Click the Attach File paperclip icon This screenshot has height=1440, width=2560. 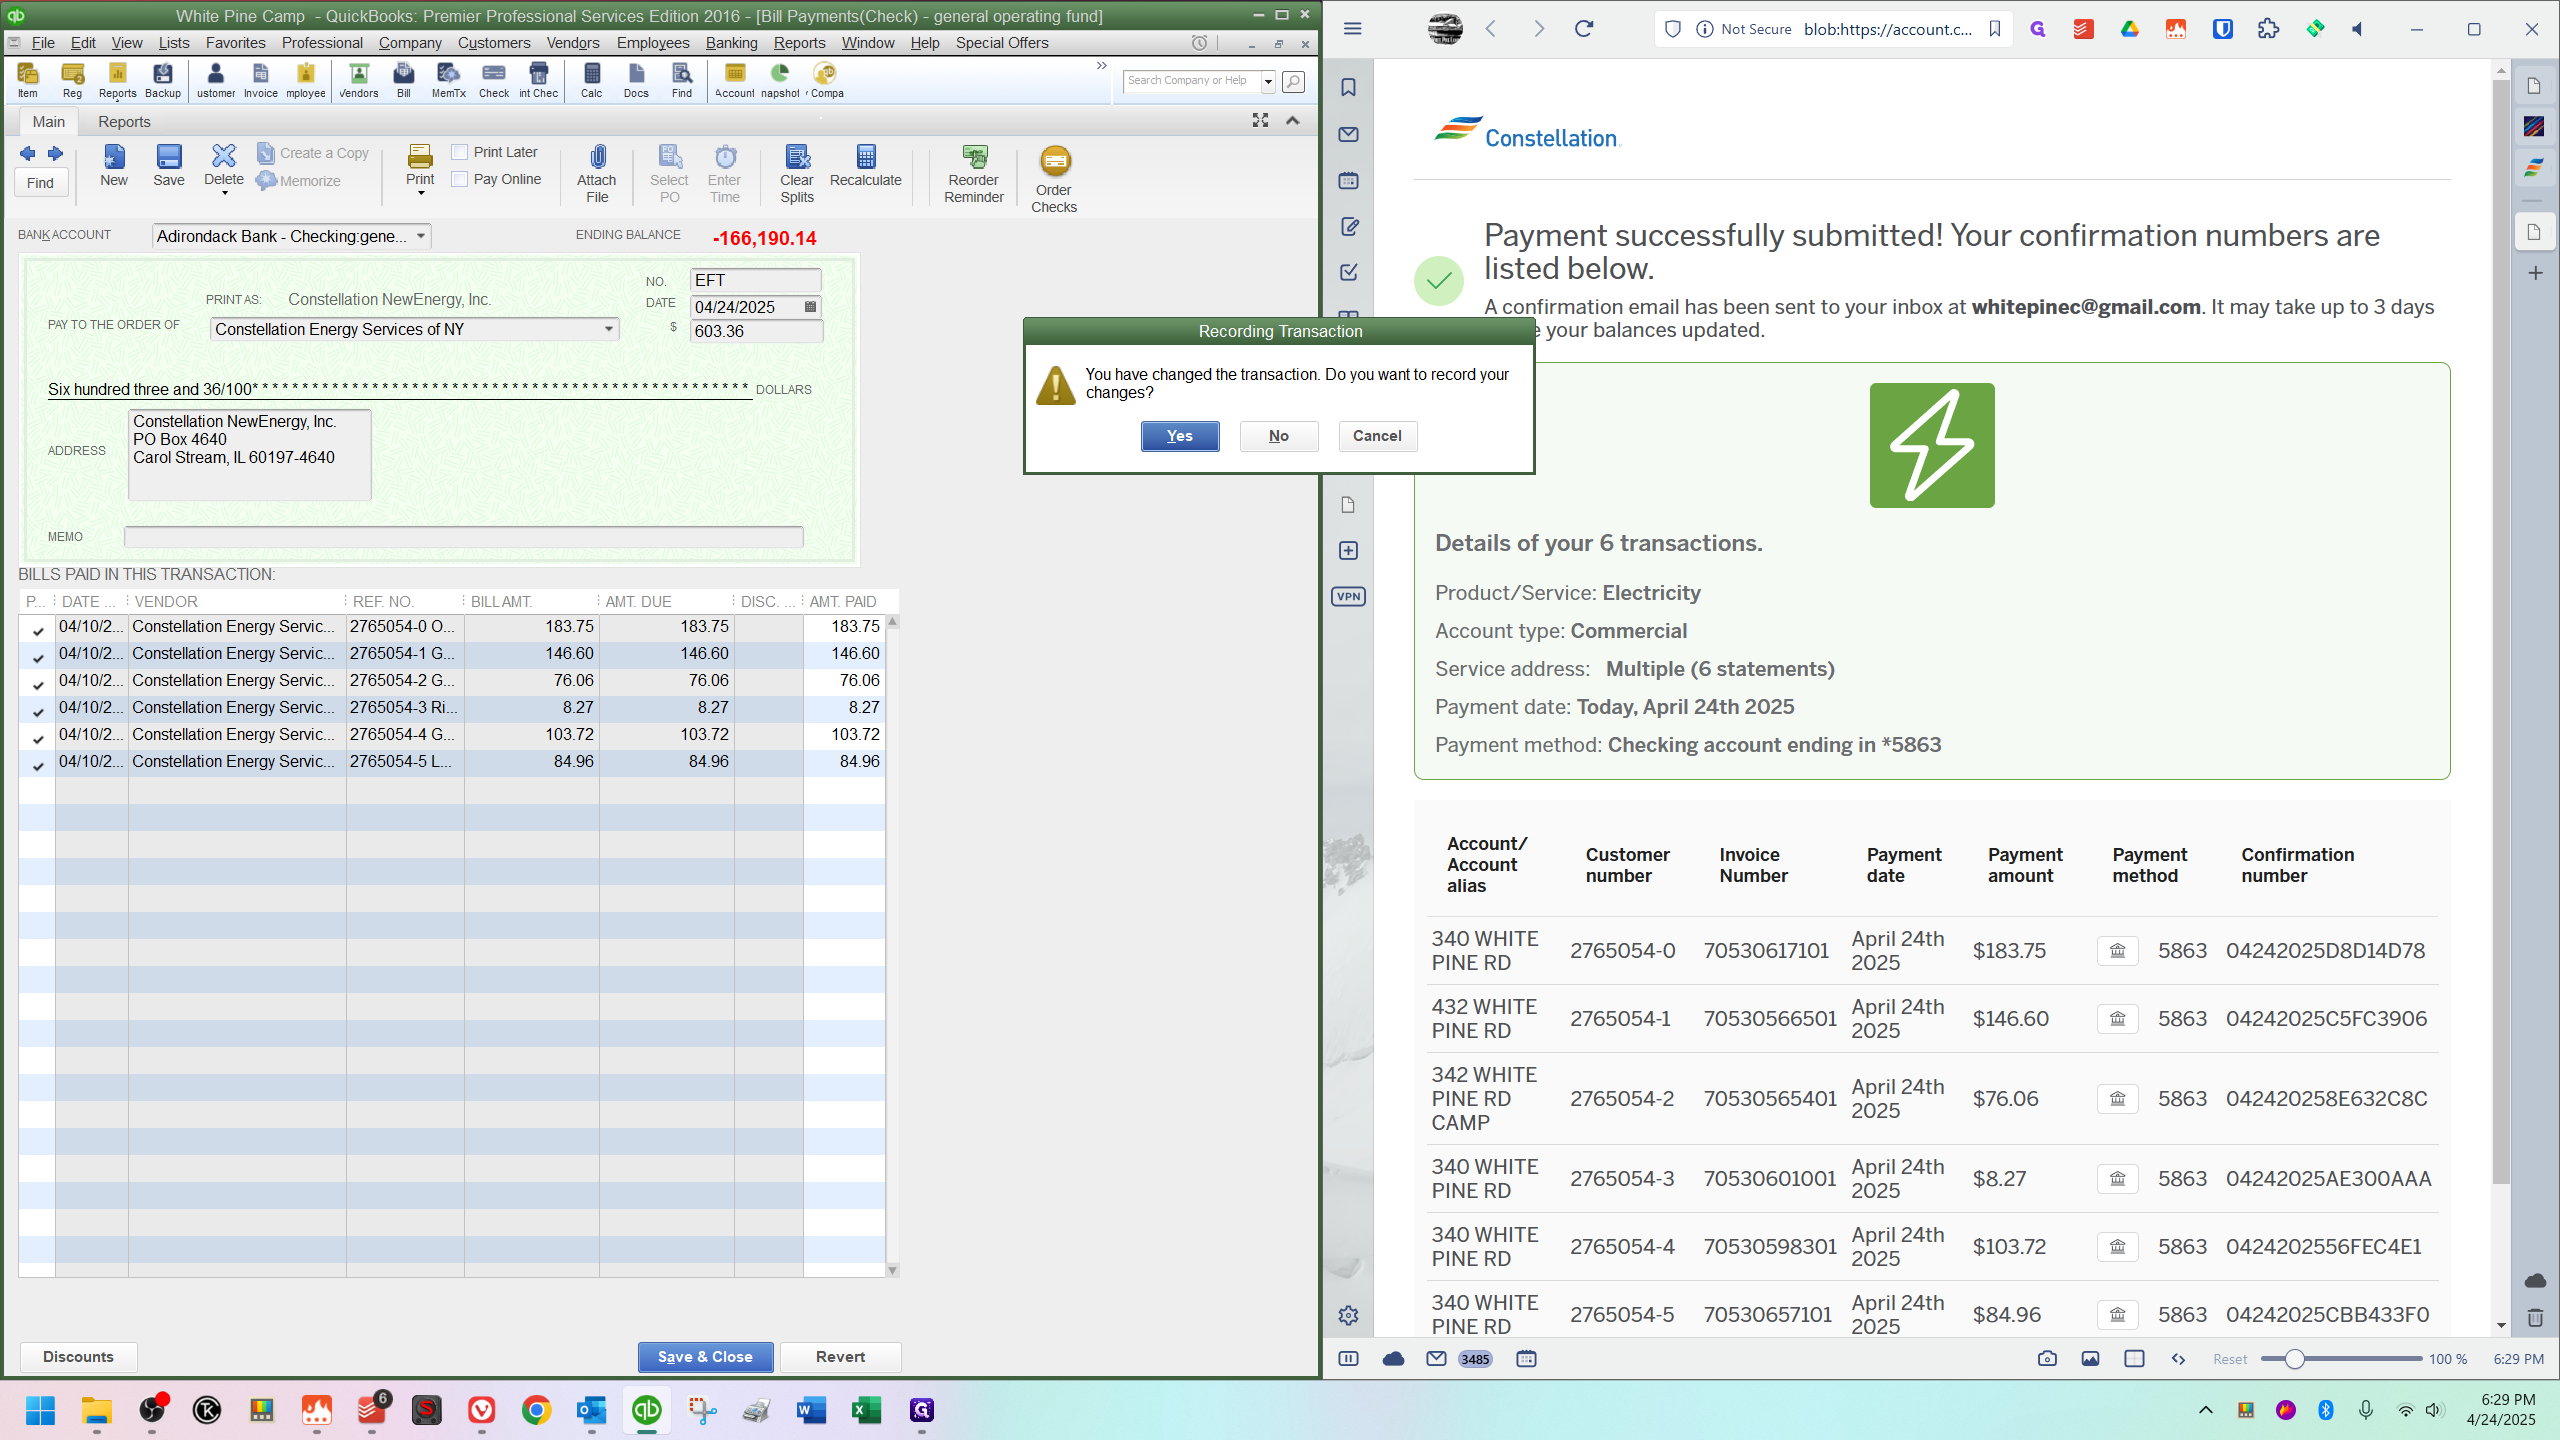point(597,158)
